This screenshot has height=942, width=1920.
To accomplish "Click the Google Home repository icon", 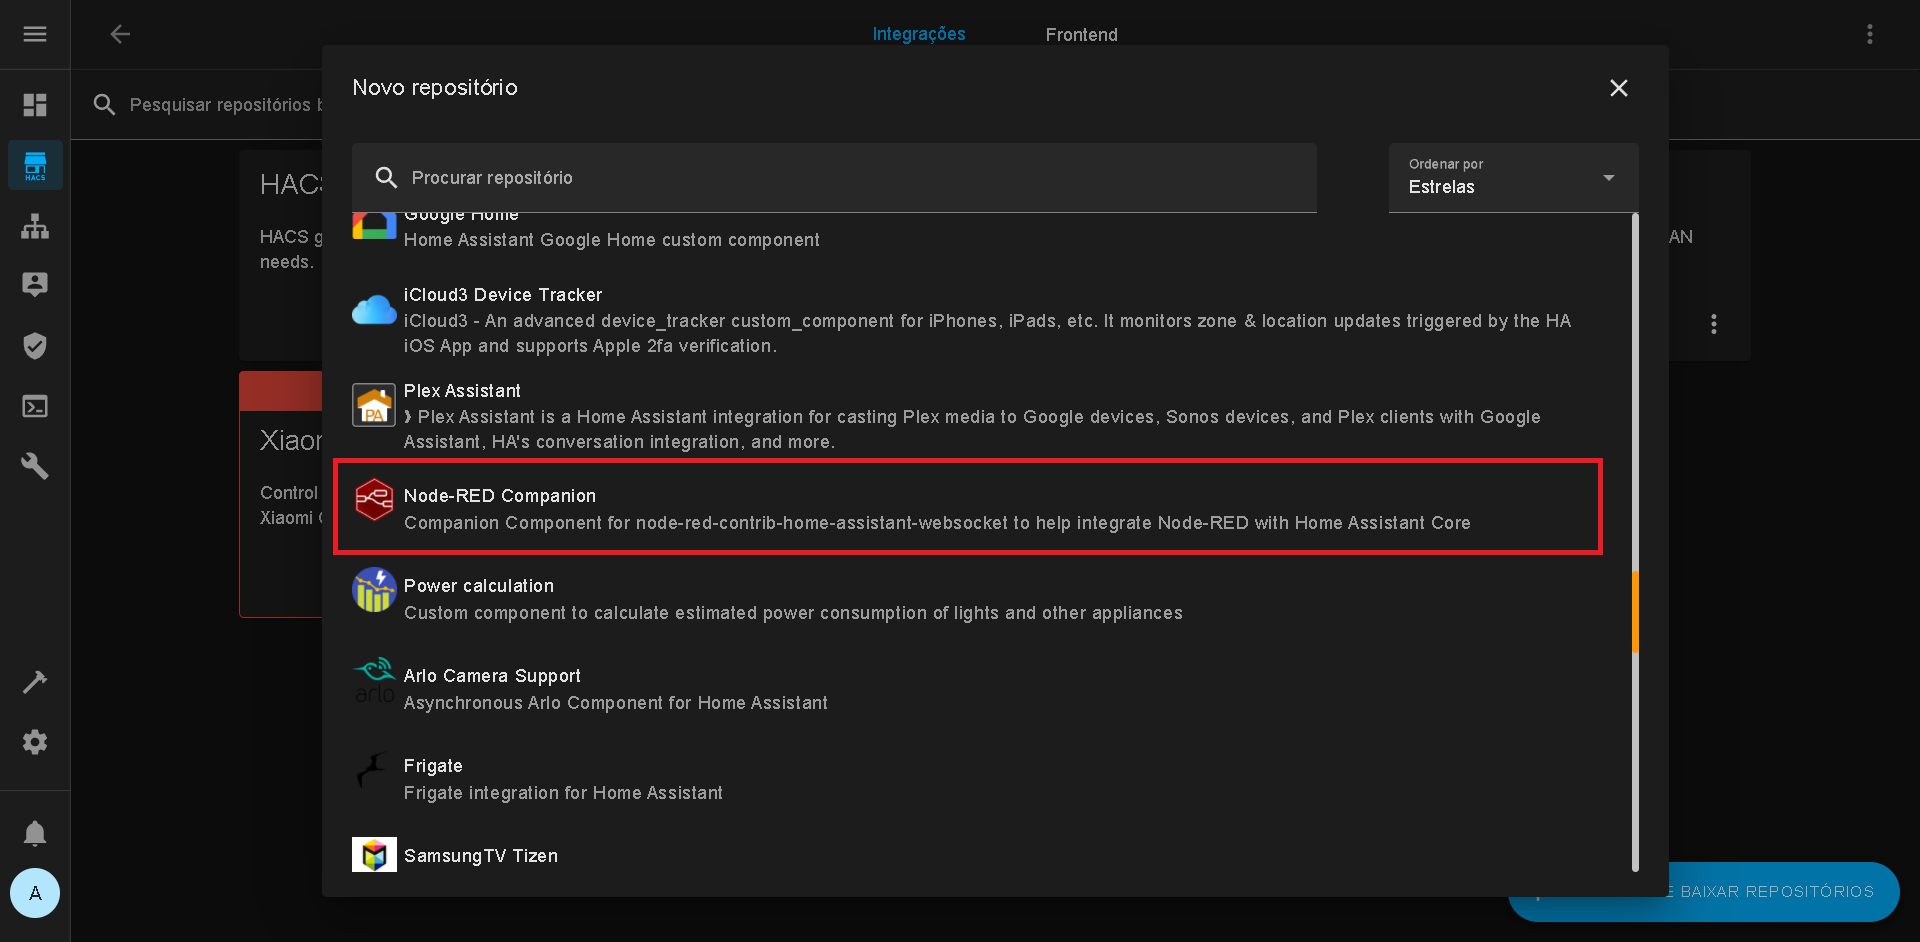I will pos(374,226).
